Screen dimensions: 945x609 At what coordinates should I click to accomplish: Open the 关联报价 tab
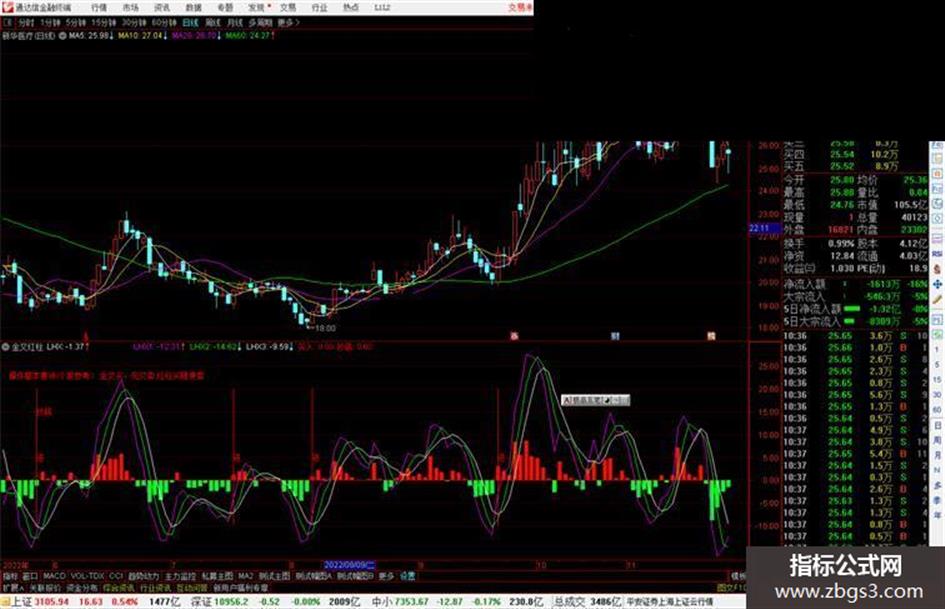coord(45,587)
